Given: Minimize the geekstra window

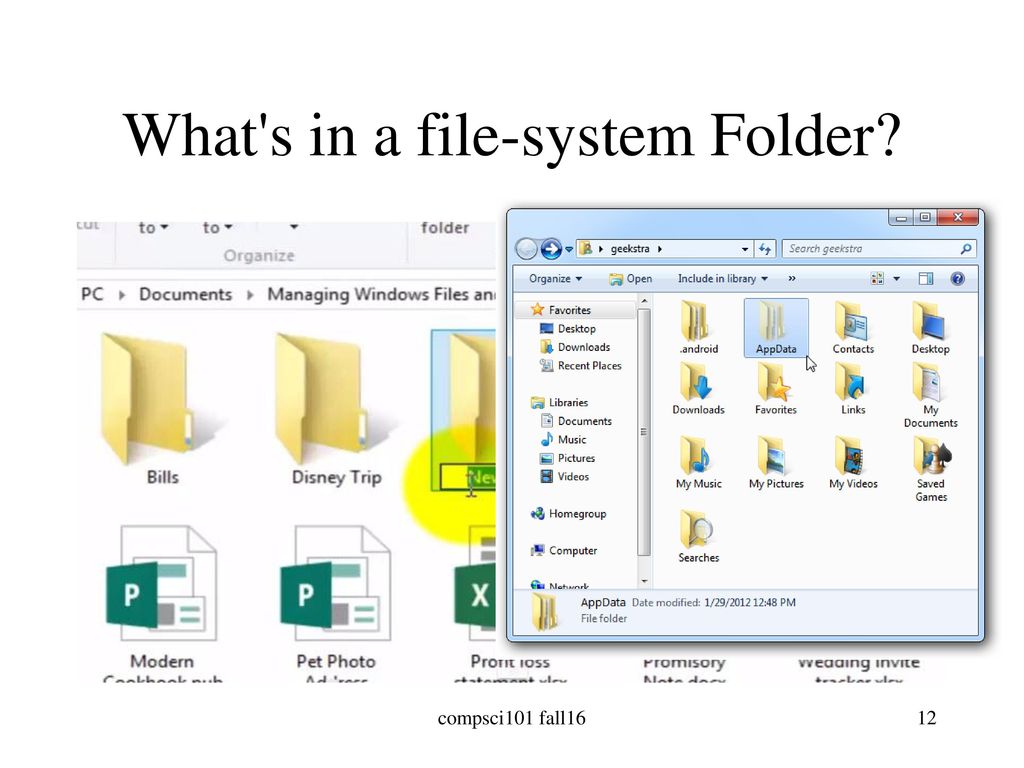Looking at the screenshot, I should click(x=901, y=217).
